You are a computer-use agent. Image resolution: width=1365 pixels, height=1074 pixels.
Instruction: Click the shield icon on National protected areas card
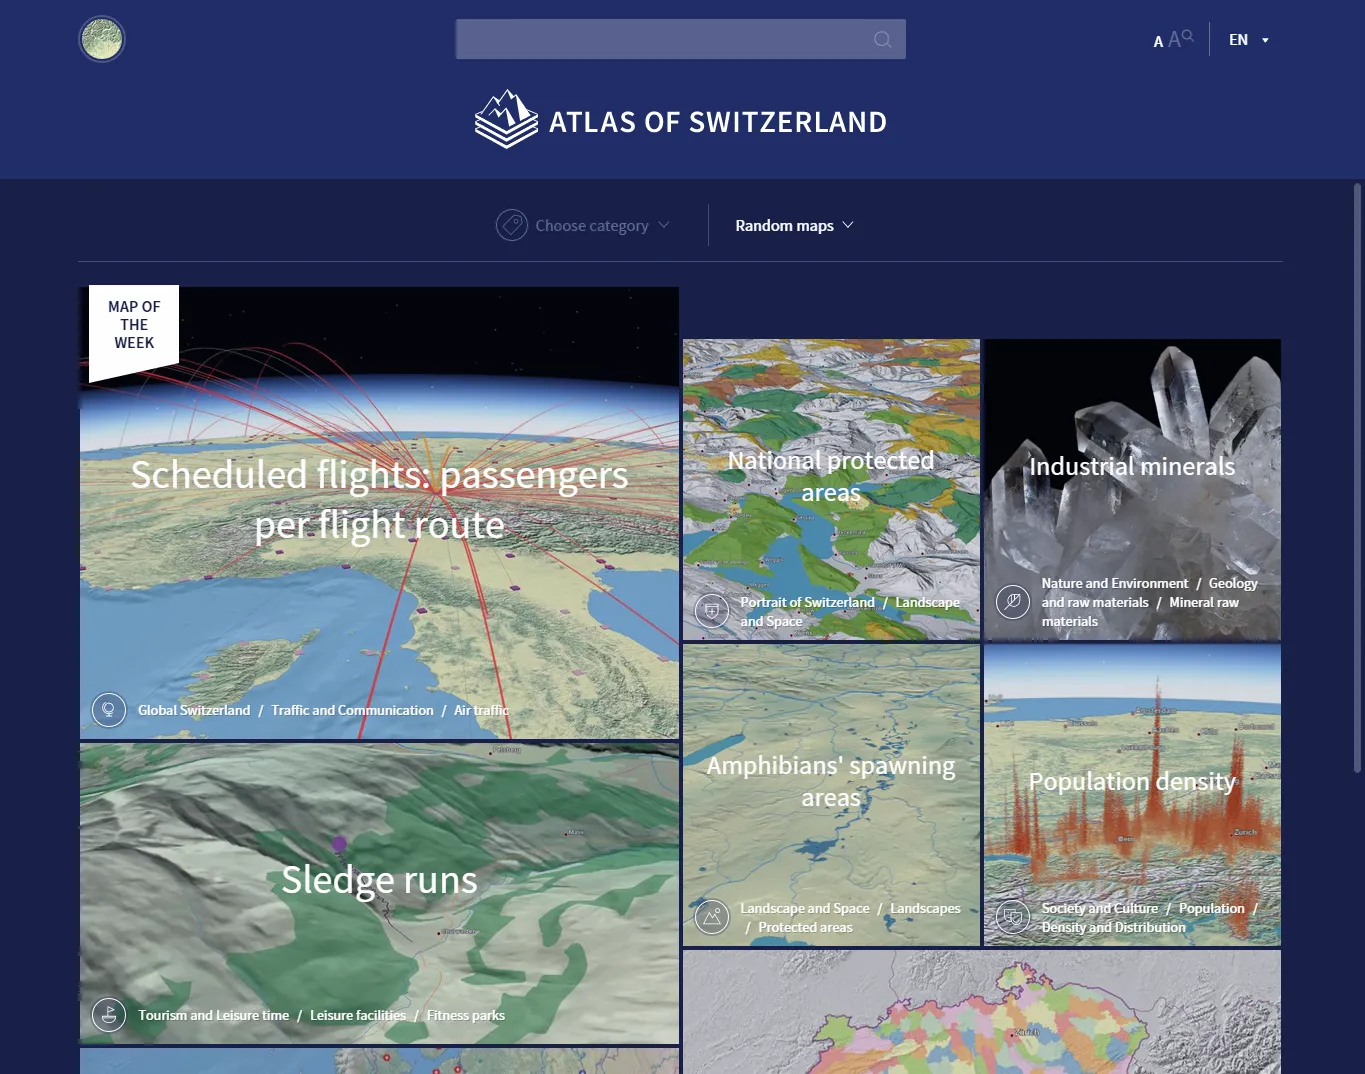[711, 610]
